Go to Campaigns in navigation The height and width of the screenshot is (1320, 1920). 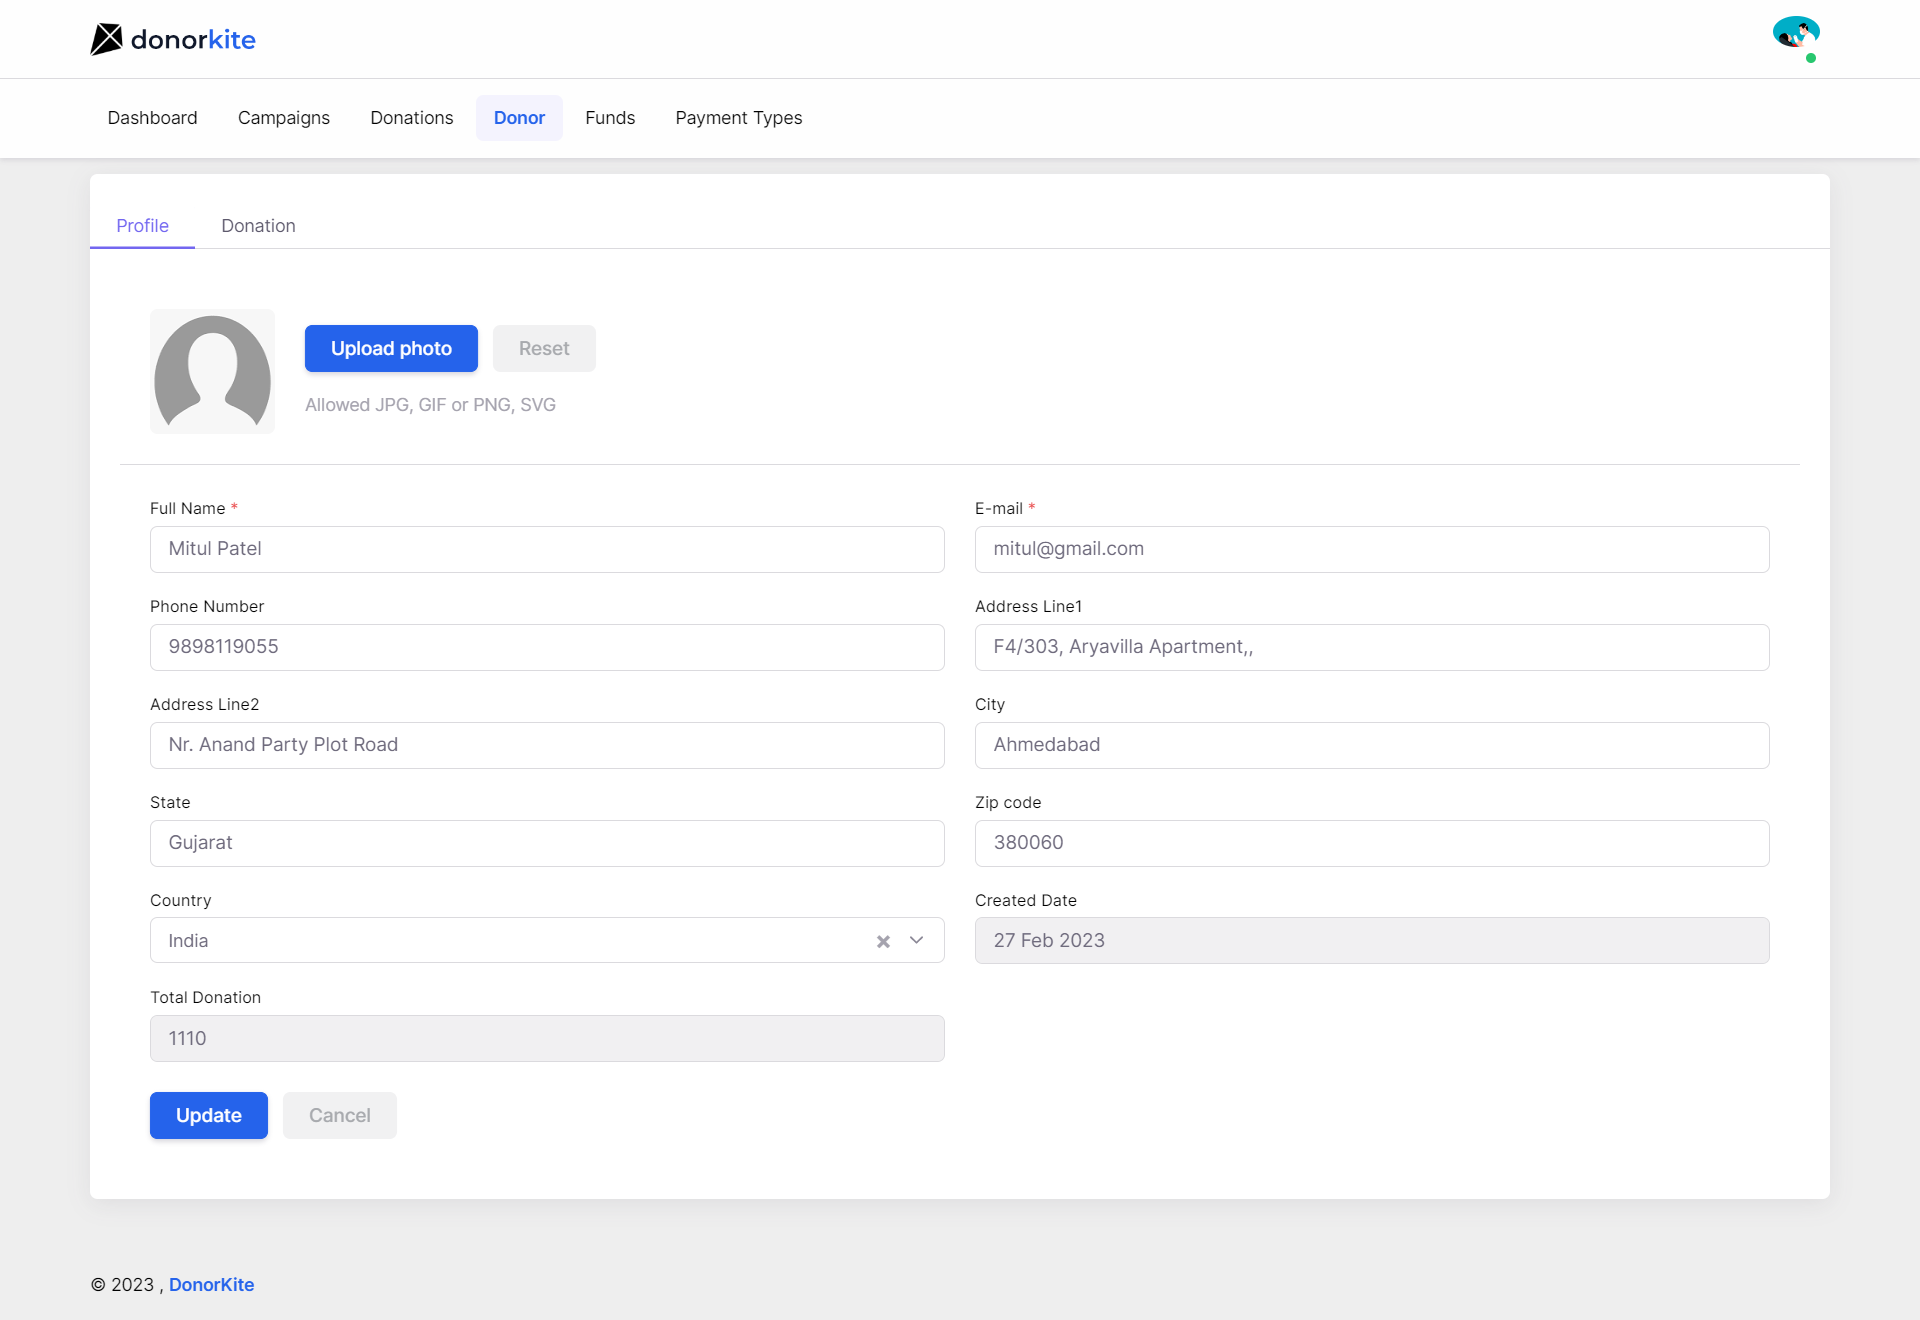pos(284,118)
